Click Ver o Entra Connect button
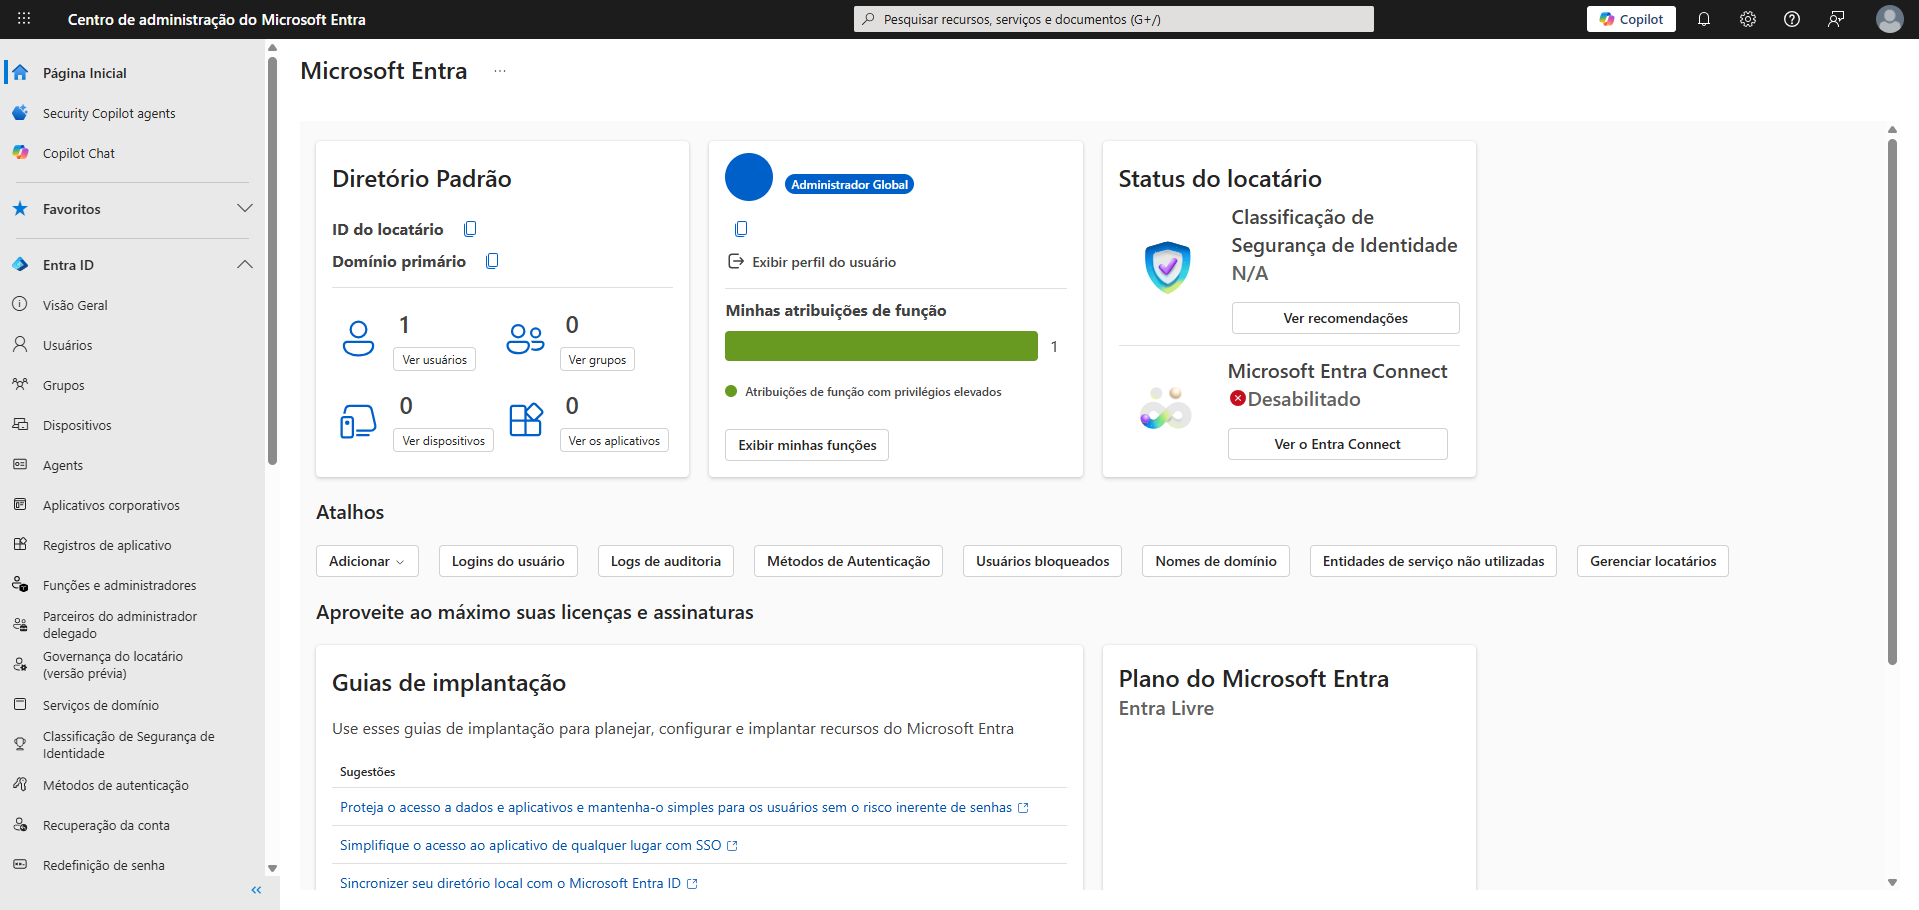This screenshot has width=1919, height=910. pos(1337,444)
